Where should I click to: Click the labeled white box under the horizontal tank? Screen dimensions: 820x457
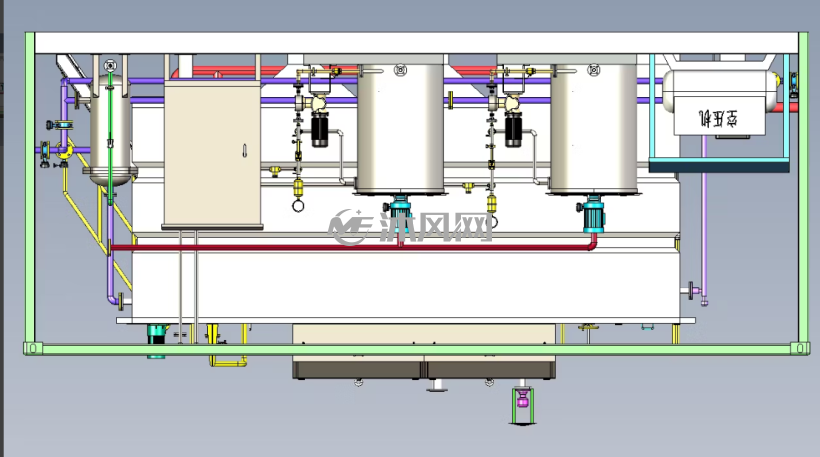pyautogui.click(x=719, y=116)
